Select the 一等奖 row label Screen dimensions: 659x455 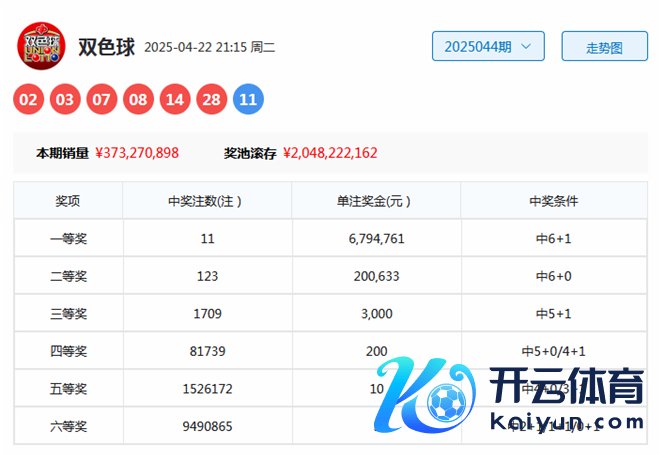(68, 239)
